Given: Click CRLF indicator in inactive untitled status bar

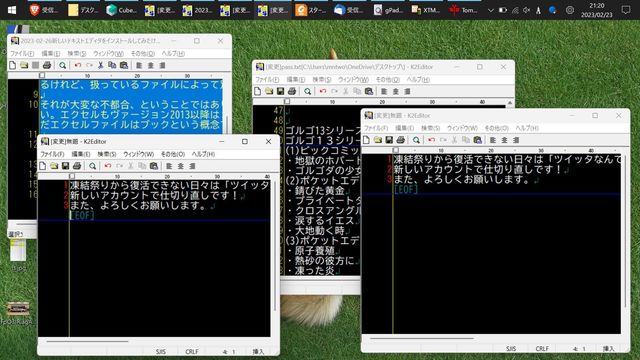Looking at the screenshot, I should 542,348.
